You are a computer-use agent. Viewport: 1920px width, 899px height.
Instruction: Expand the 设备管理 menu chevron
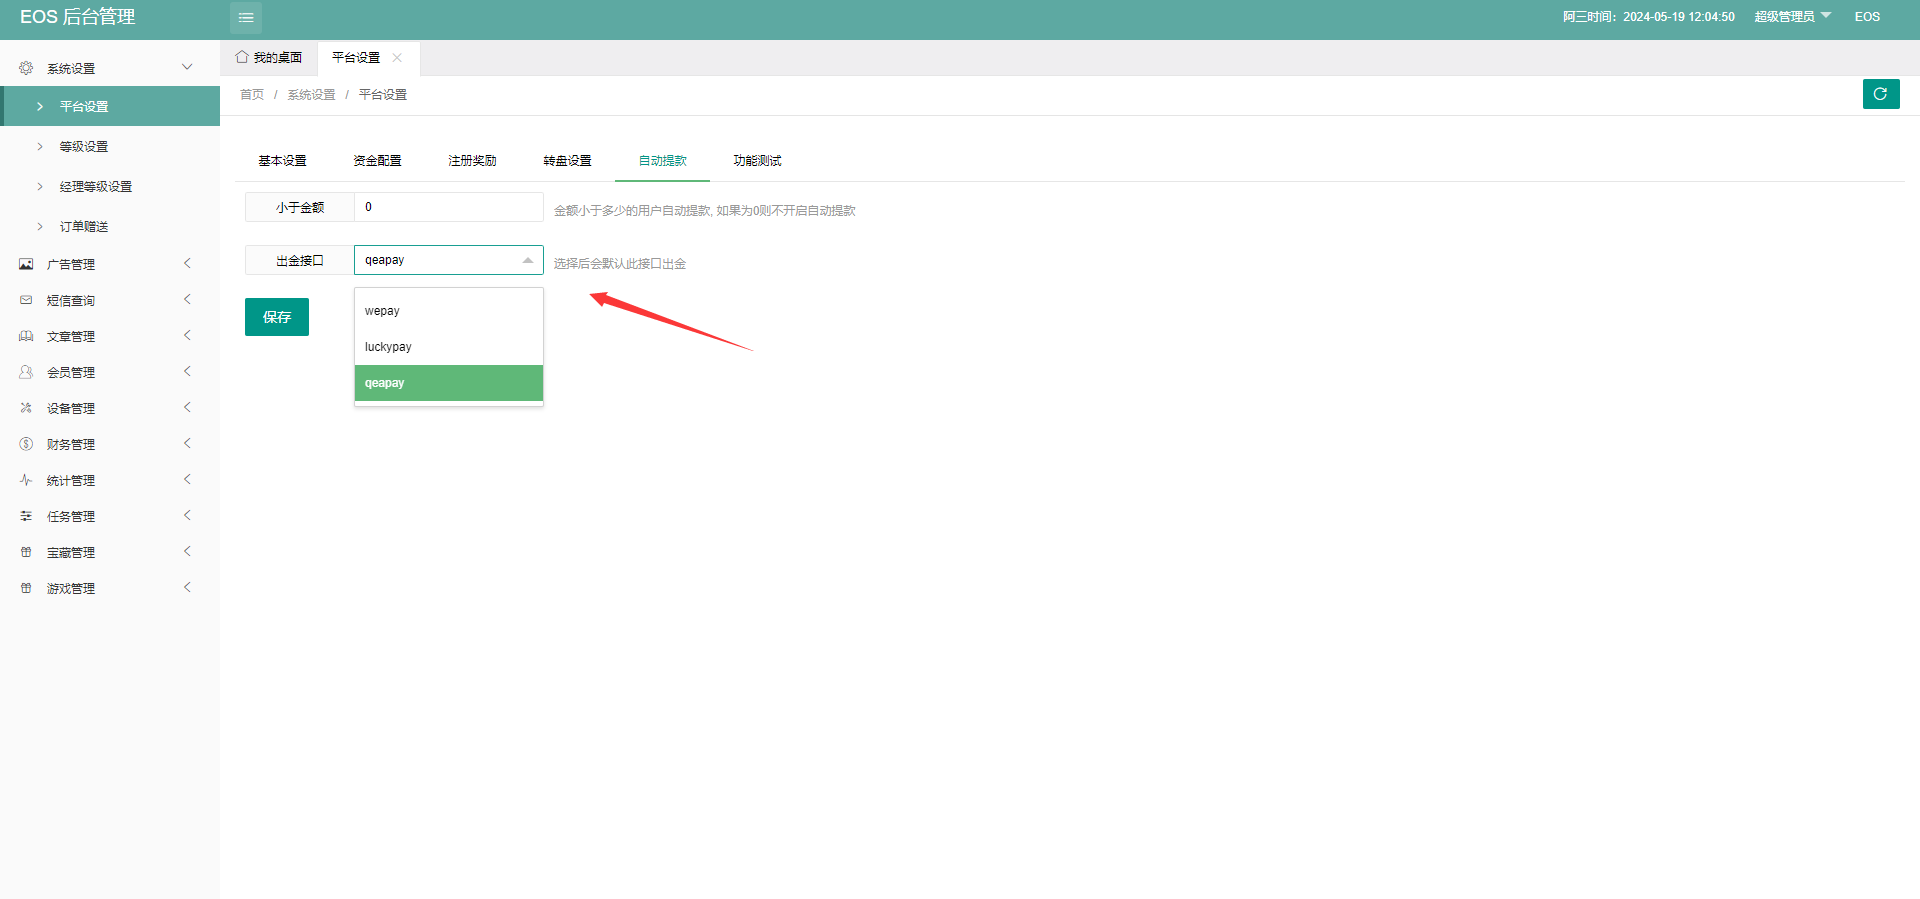click(x=187, y=407)
